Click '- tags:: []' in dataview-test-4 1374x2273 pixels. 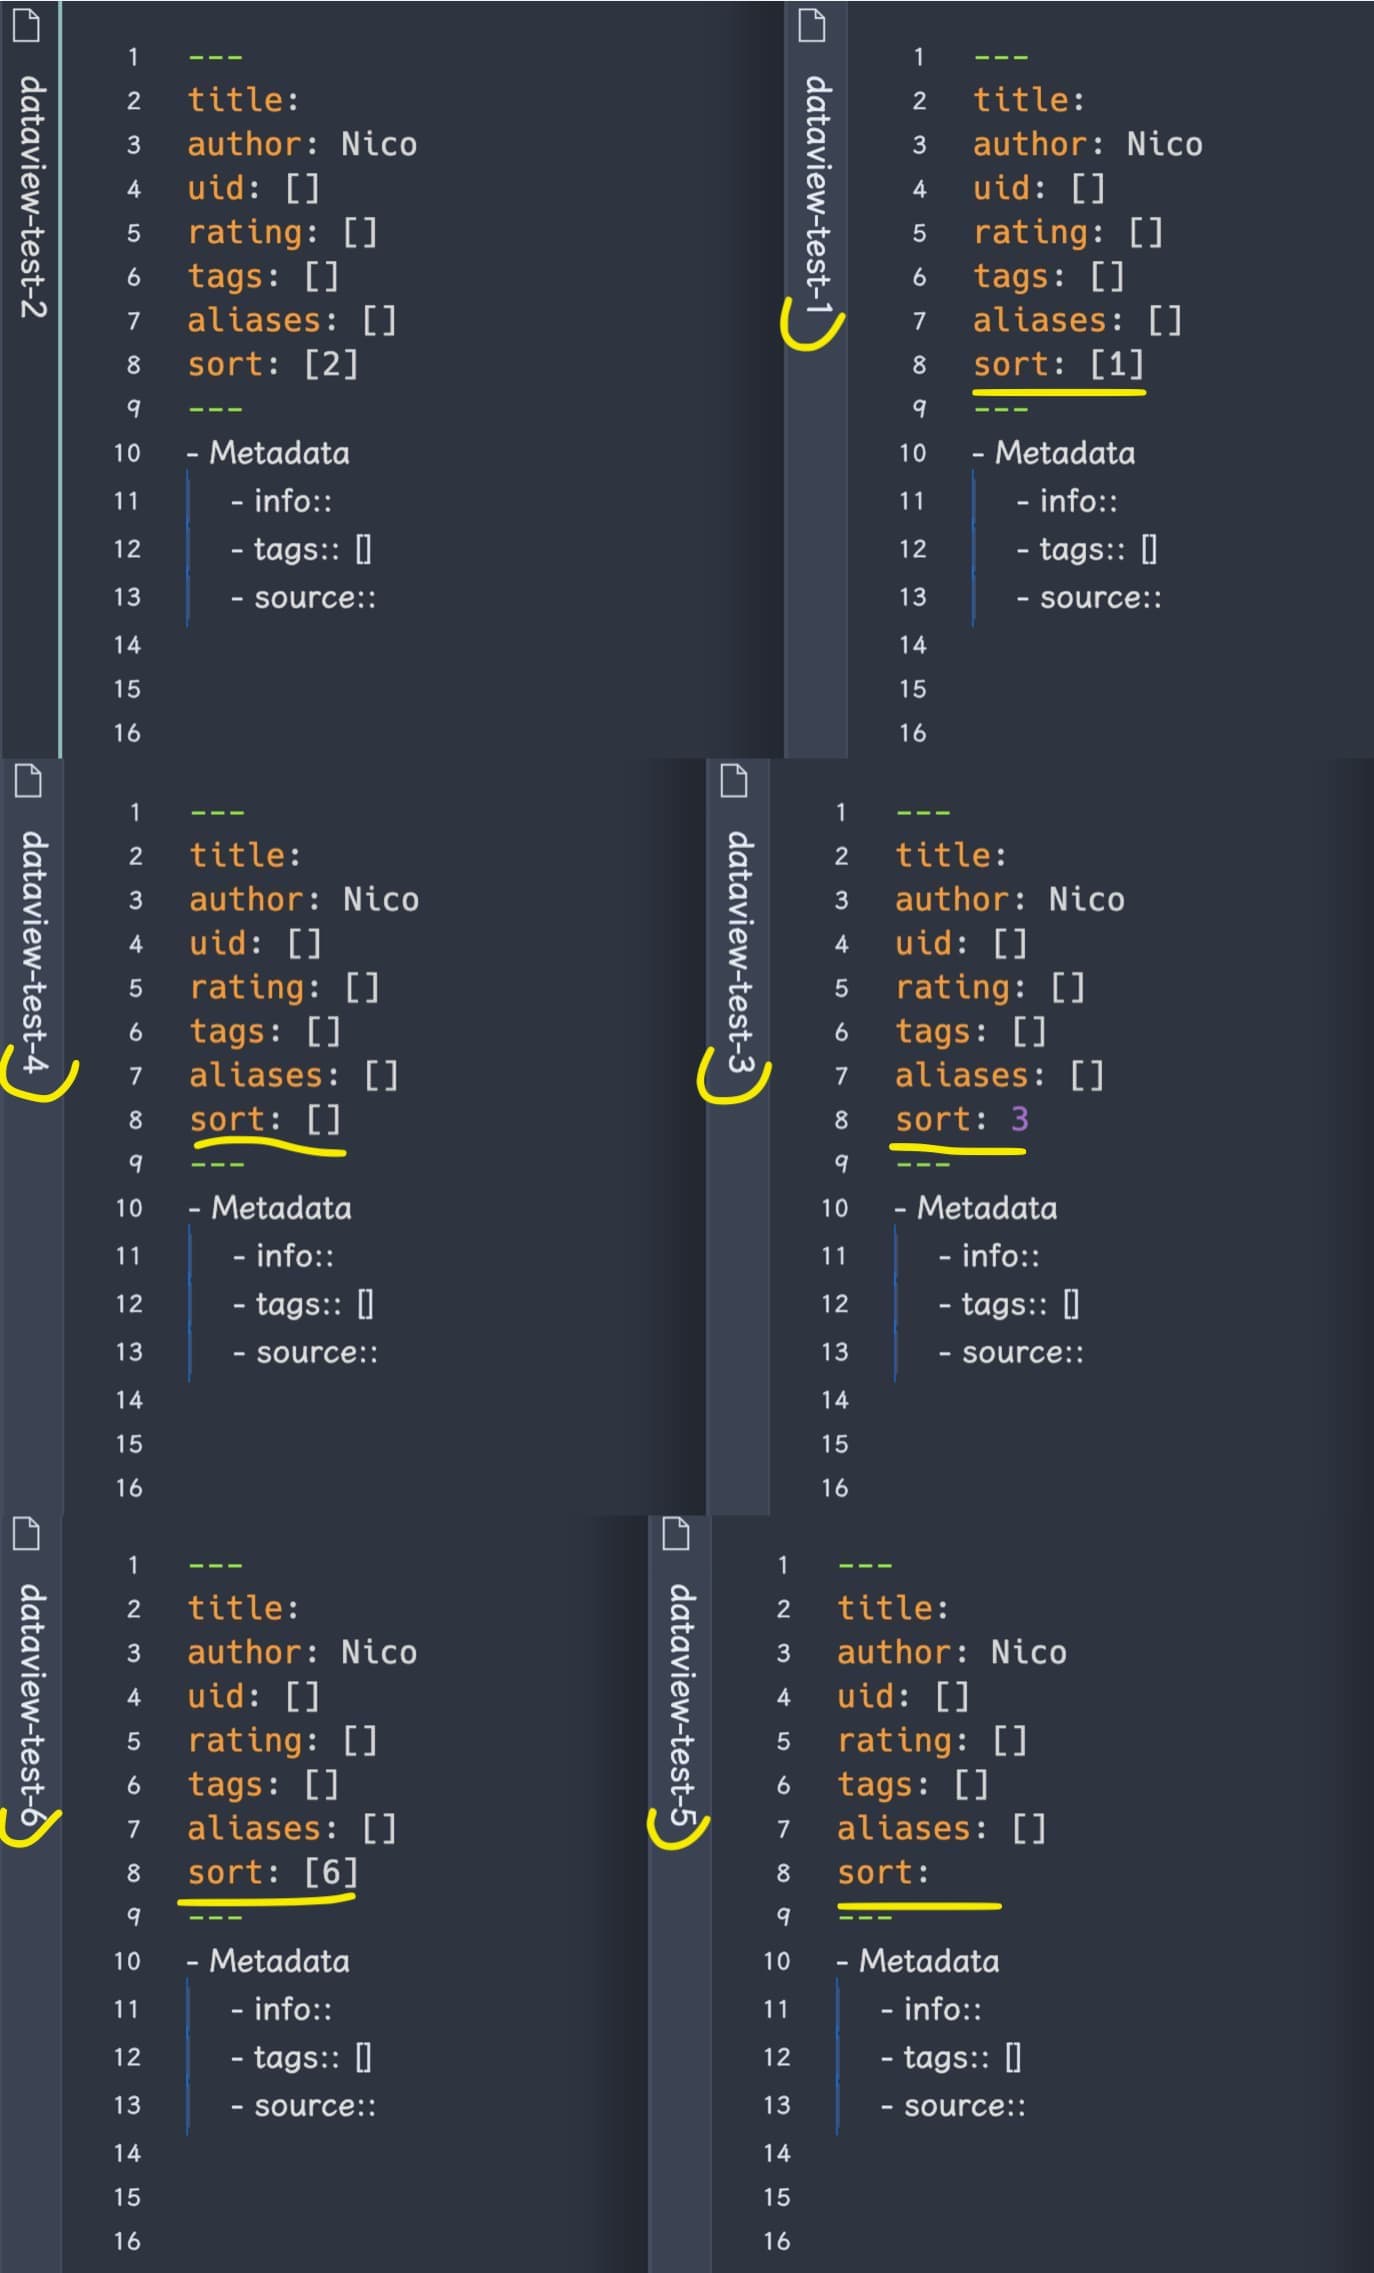pos(303,1304)
